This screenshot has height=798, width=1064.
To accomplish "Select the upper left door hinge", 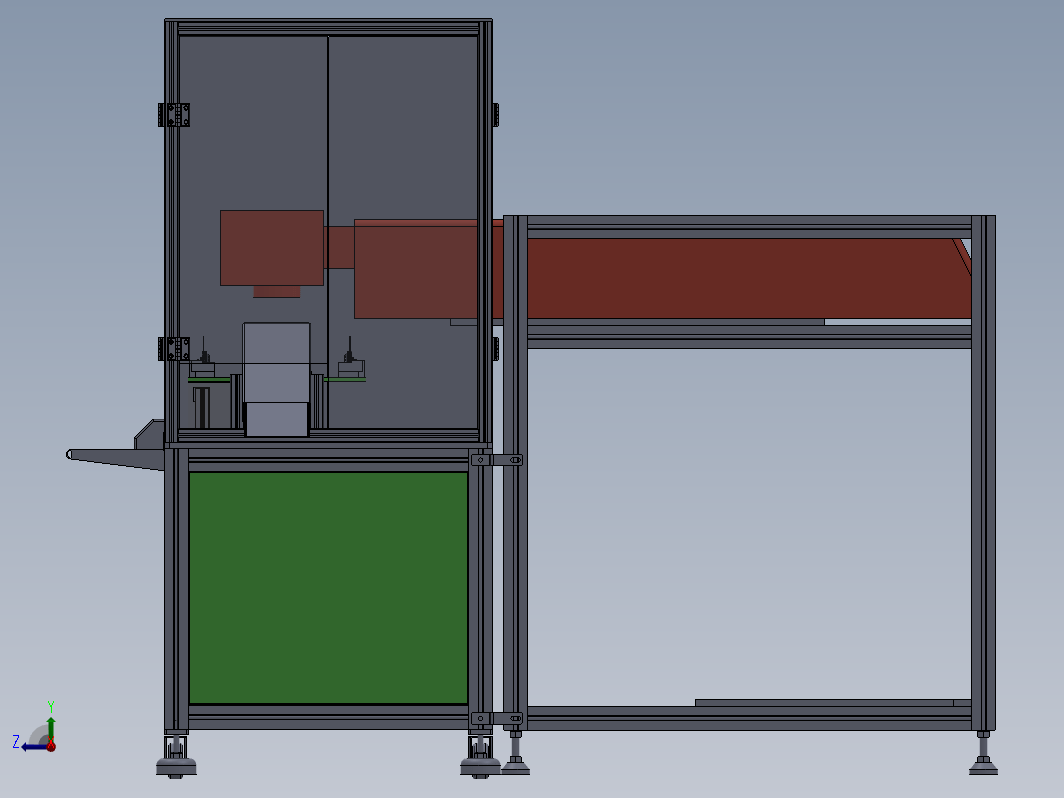I will (x=174, y=115).
